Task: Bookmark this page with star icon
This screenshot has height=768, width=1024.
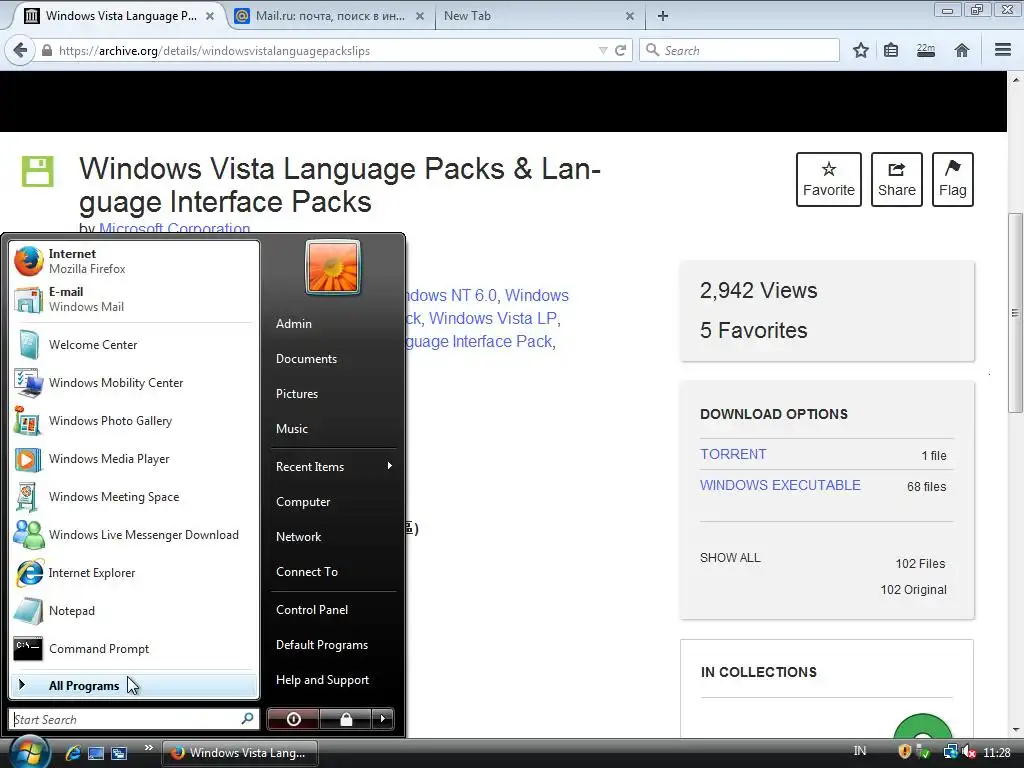Action: pos(861,50)
